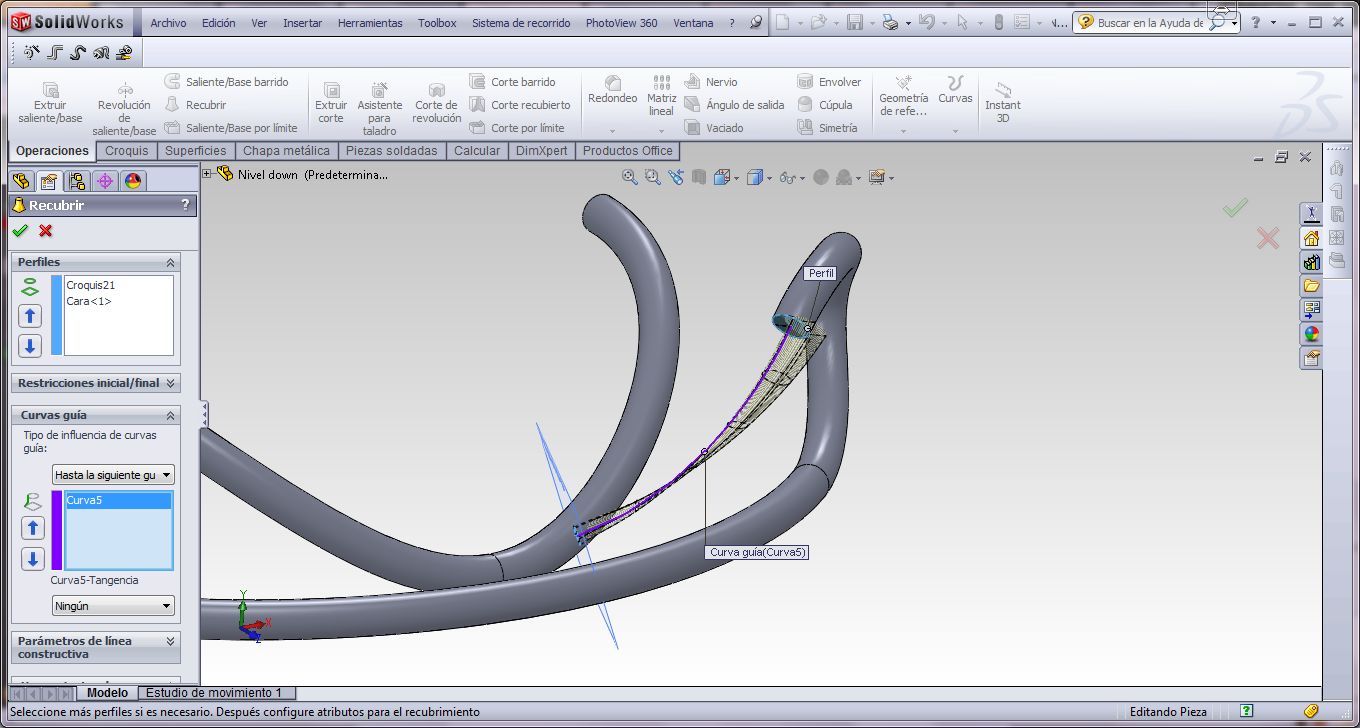Move profile up in Perfiles list

pyautogui.click(x=30, y=316)
